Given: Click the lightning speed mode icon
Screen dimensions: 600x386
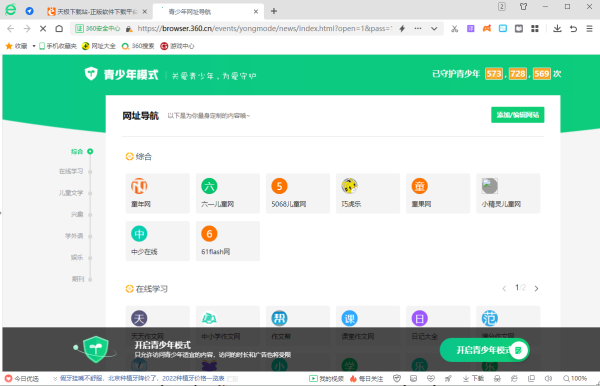Looking at the screenshot, I should pyautogui.click(x=402, y=29).
